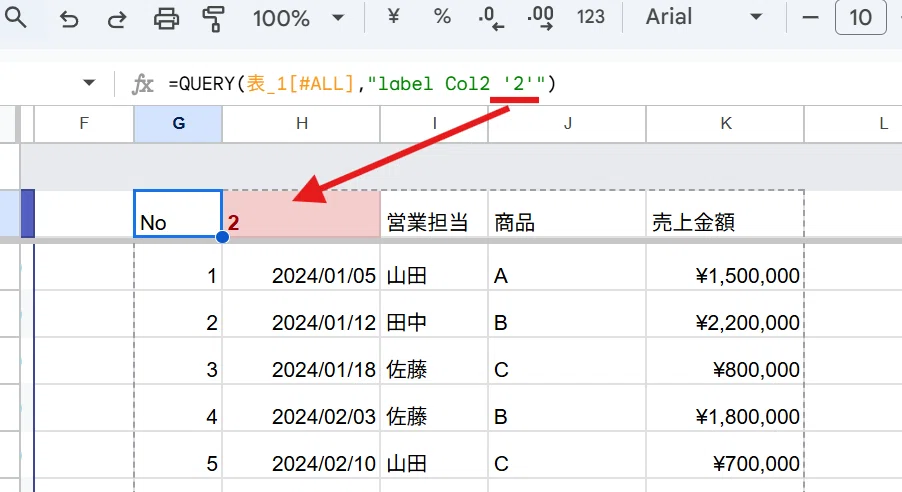Select the No cell with value 2

point(178,314)
